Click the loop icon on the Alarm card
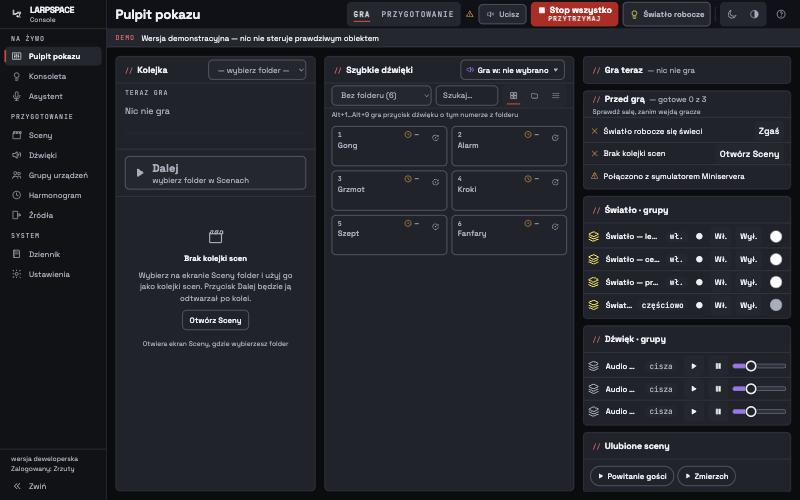The width and height of the screenshot is (800, 500). click(x=555, y=138)
